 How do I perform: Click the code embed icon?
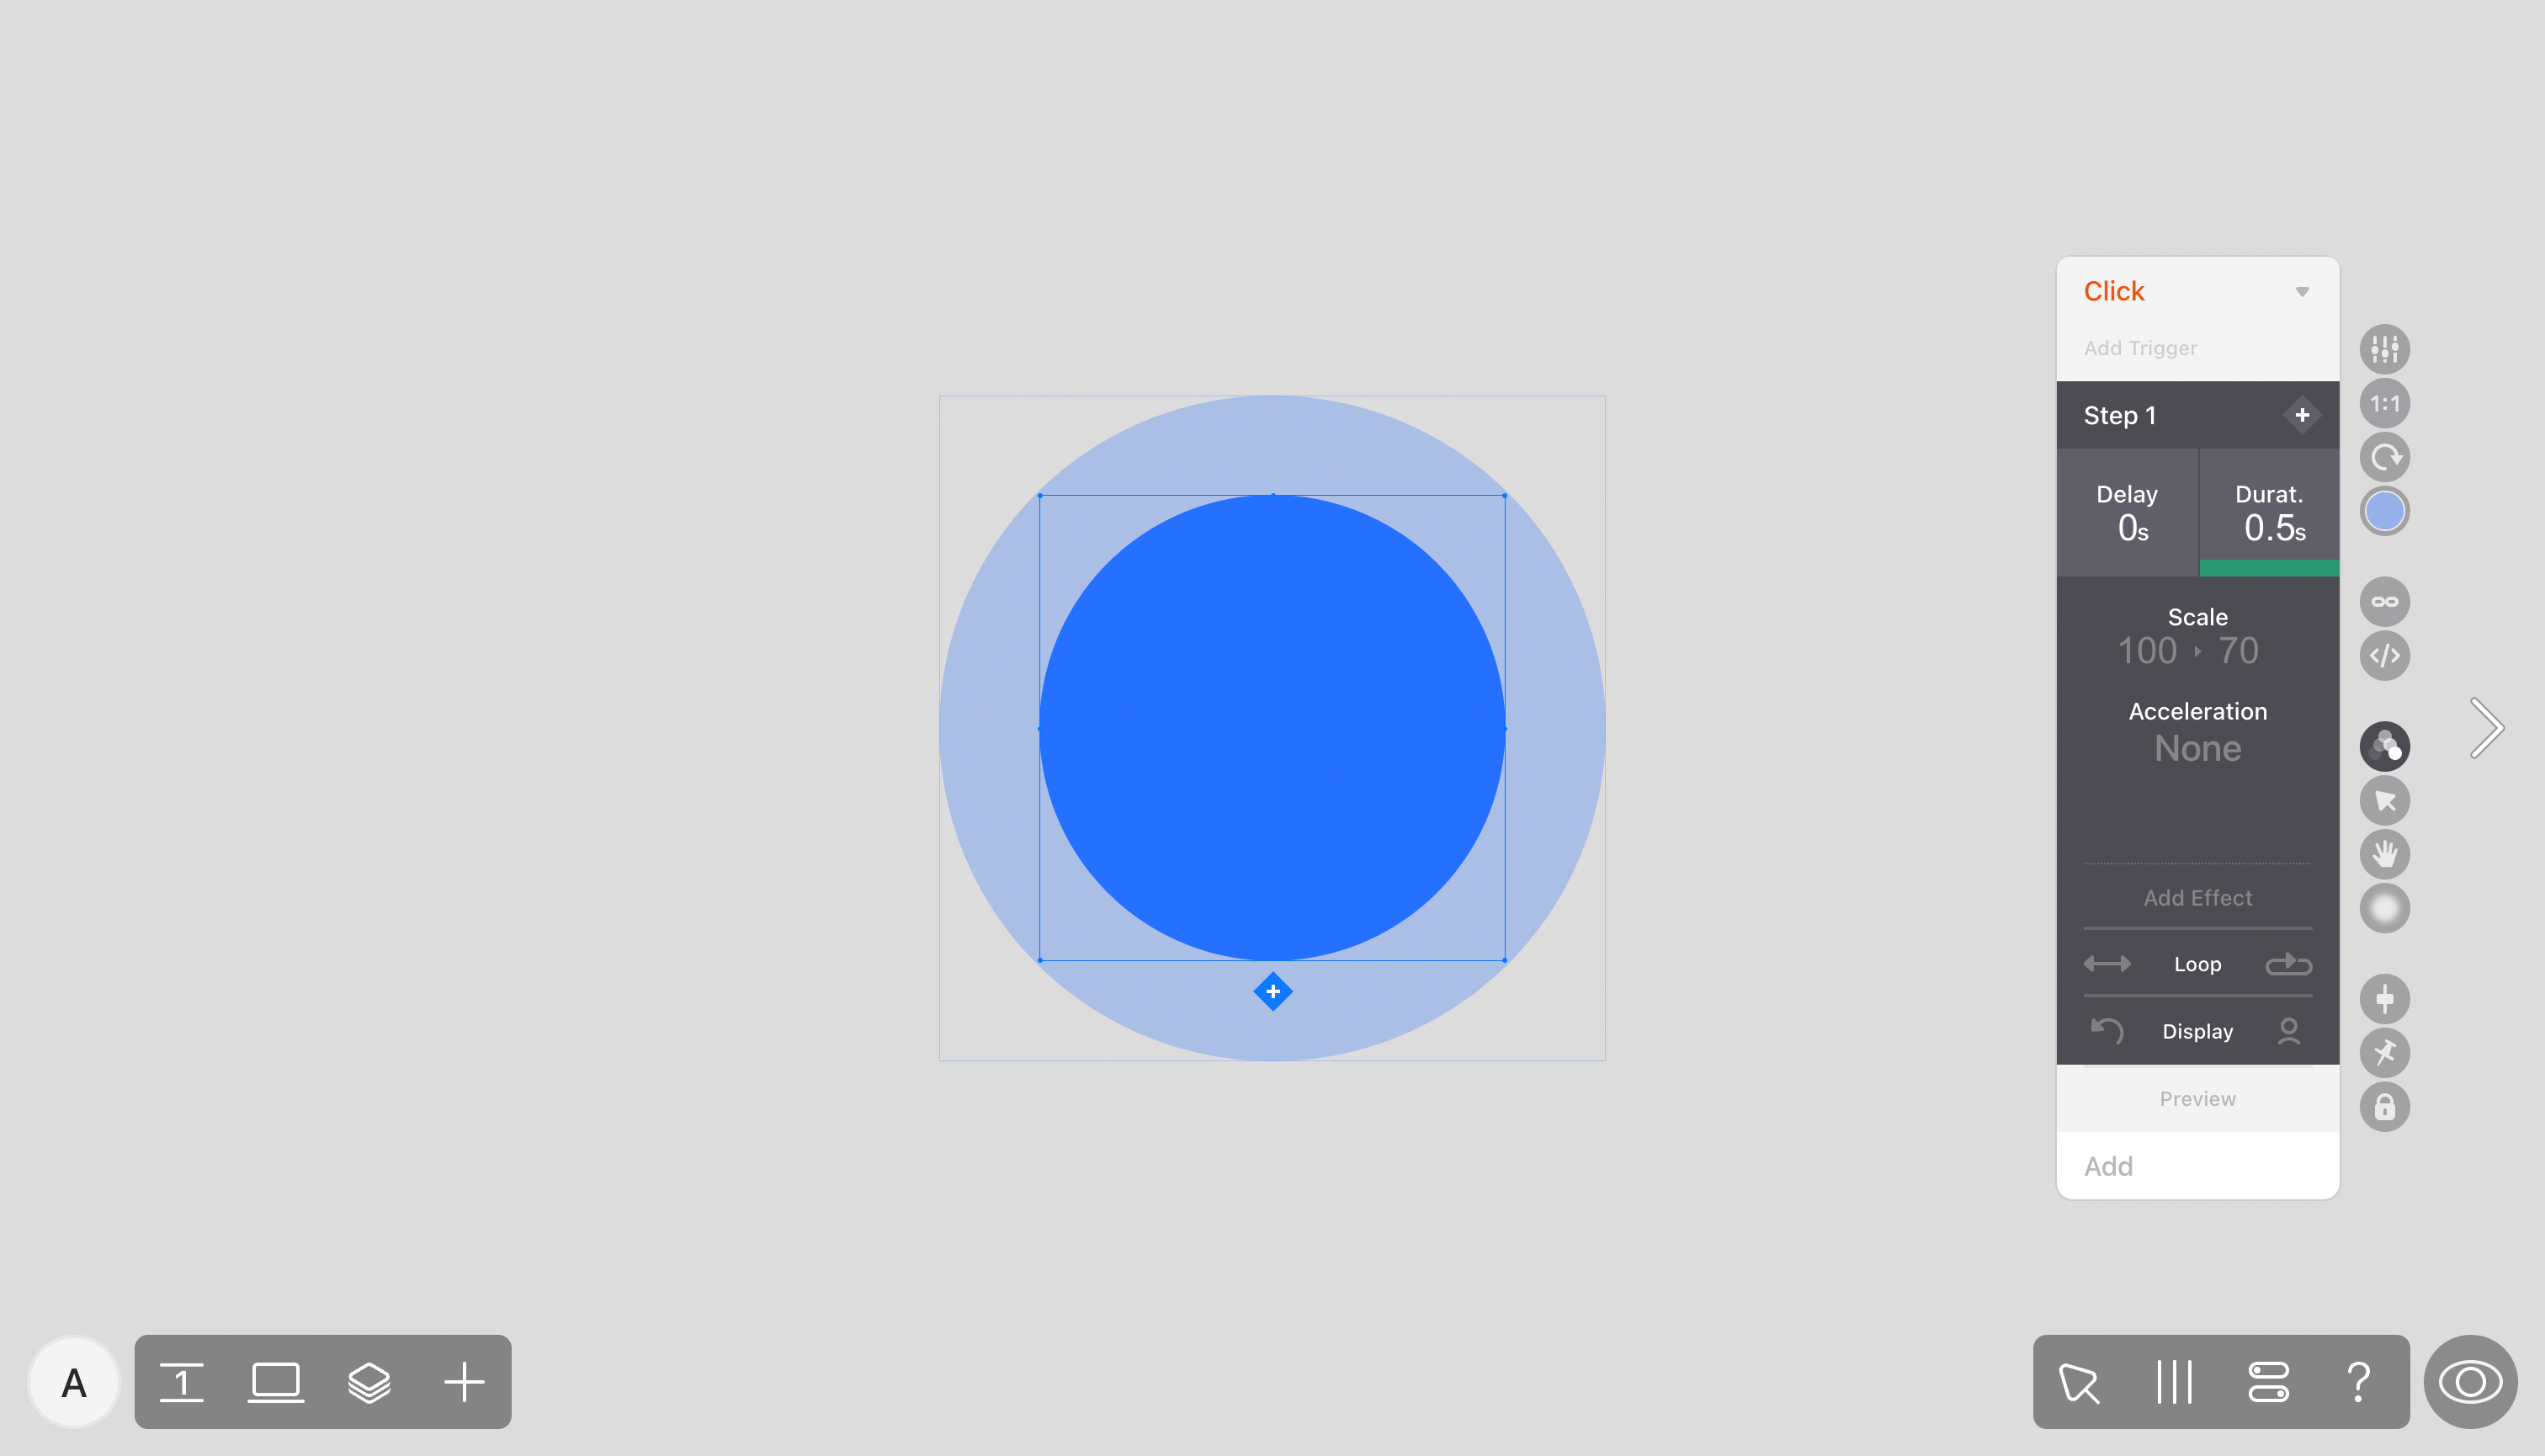pos(2383,654)
